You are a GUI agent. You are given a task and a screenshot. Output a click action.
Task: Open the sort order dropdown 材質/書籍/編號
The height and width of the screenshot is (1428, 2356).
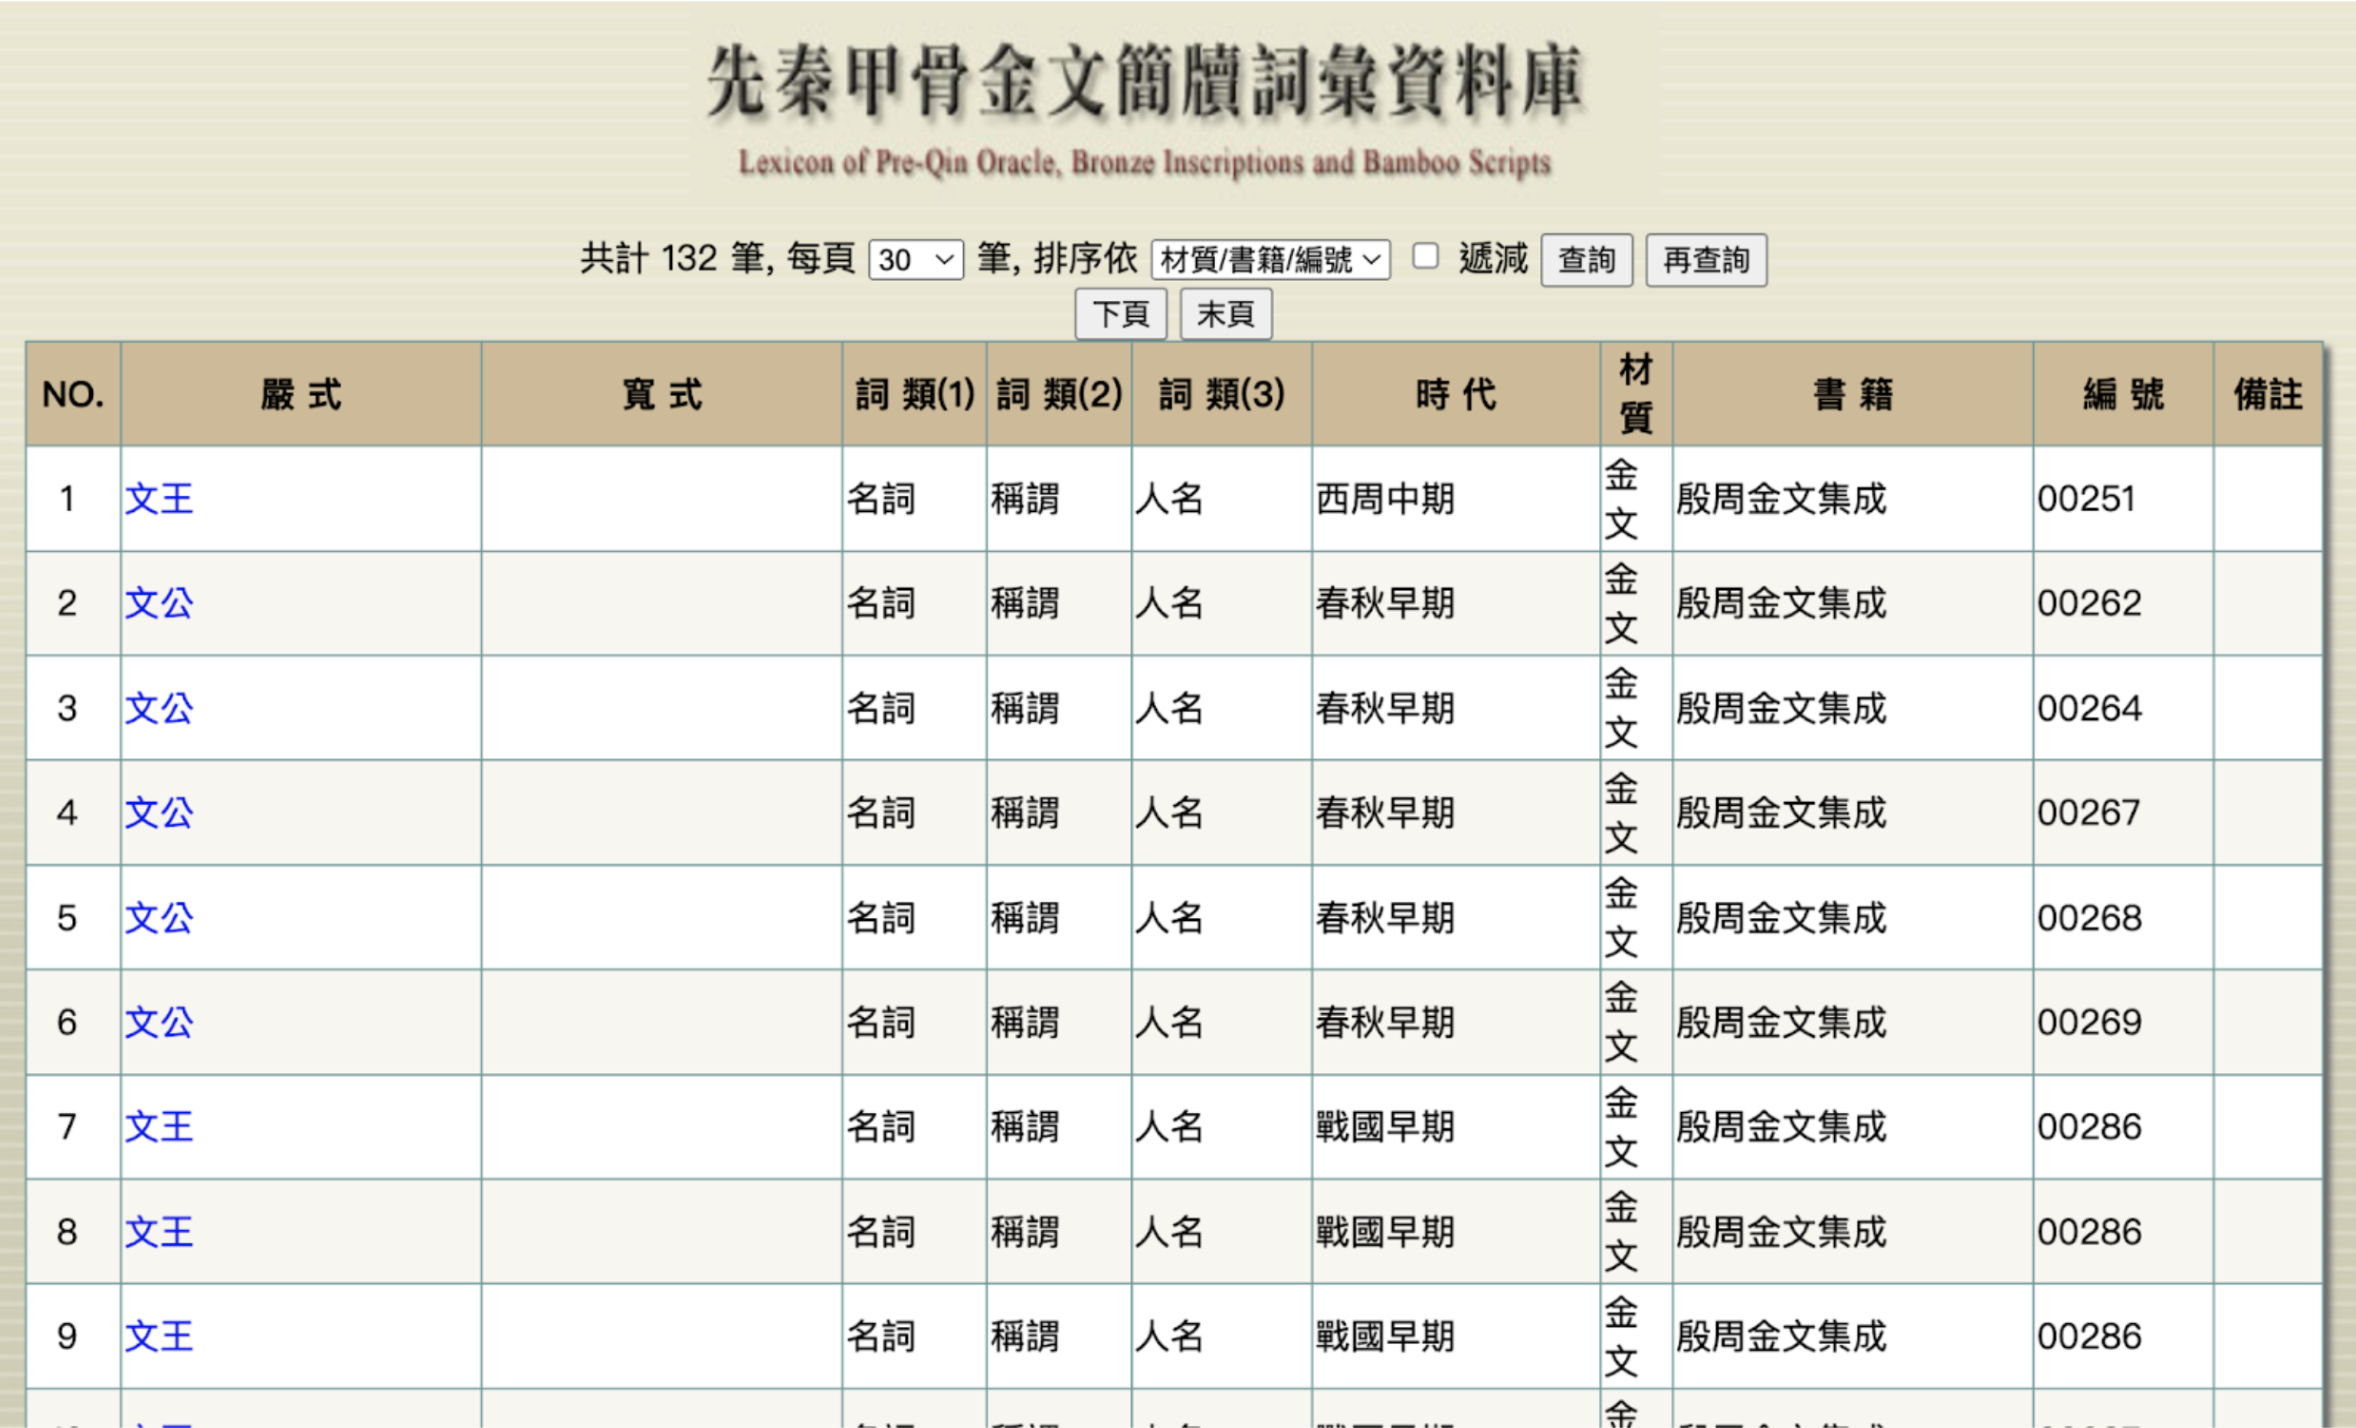(1270, 260)
